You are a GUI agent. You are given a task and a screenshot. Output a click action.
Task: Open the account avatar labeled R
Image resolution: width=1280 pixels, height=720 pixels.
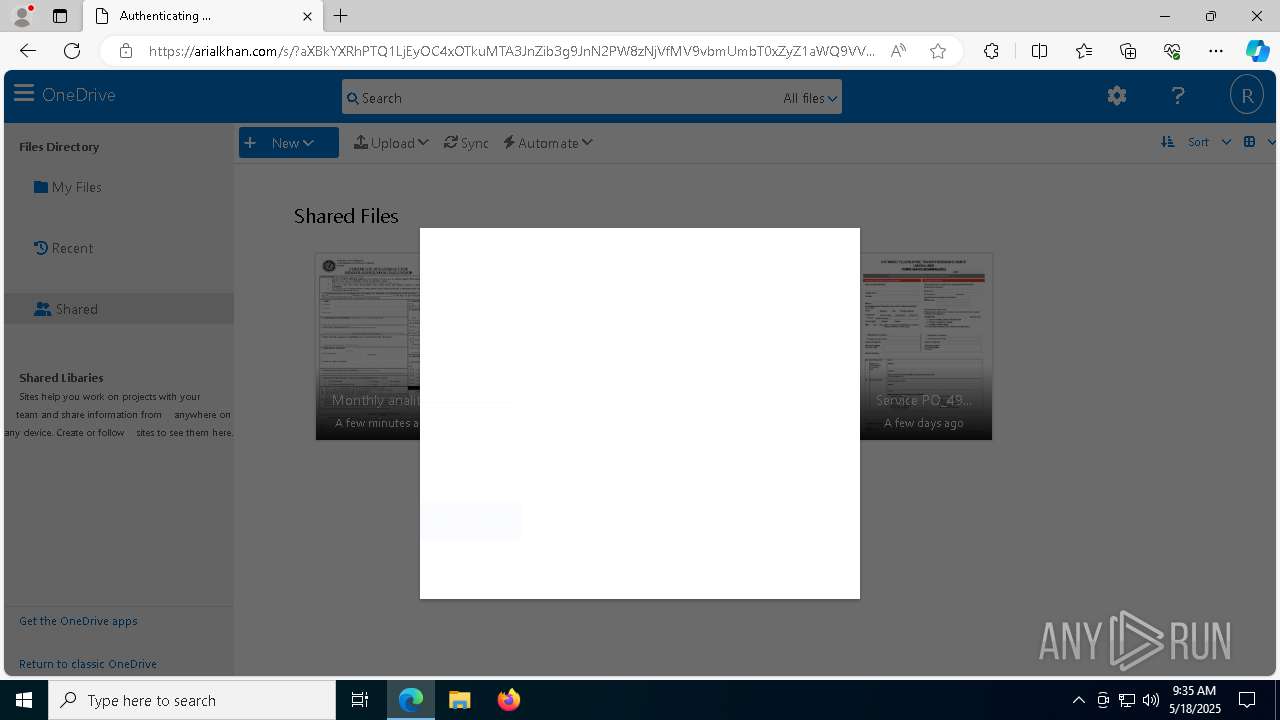(x=1247, y=96)
